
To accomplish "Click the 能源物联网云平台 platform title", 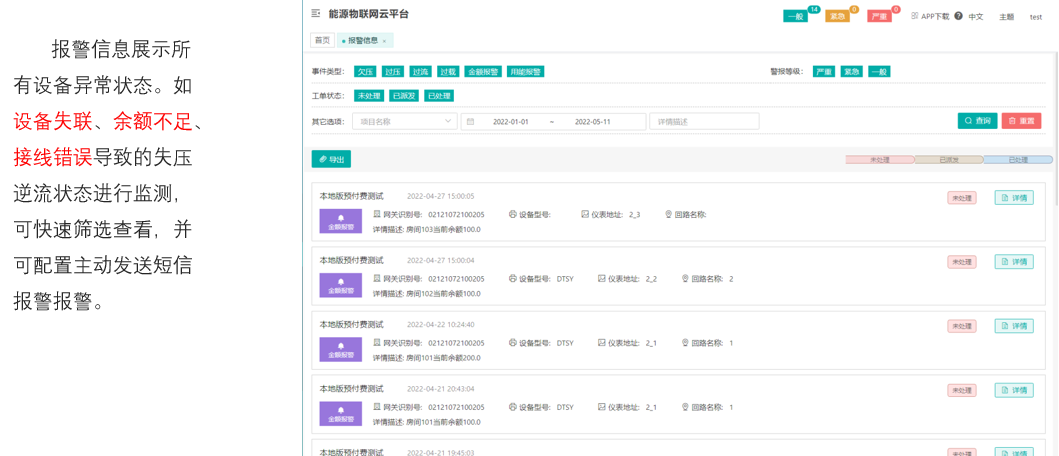I will coord(369,14).
